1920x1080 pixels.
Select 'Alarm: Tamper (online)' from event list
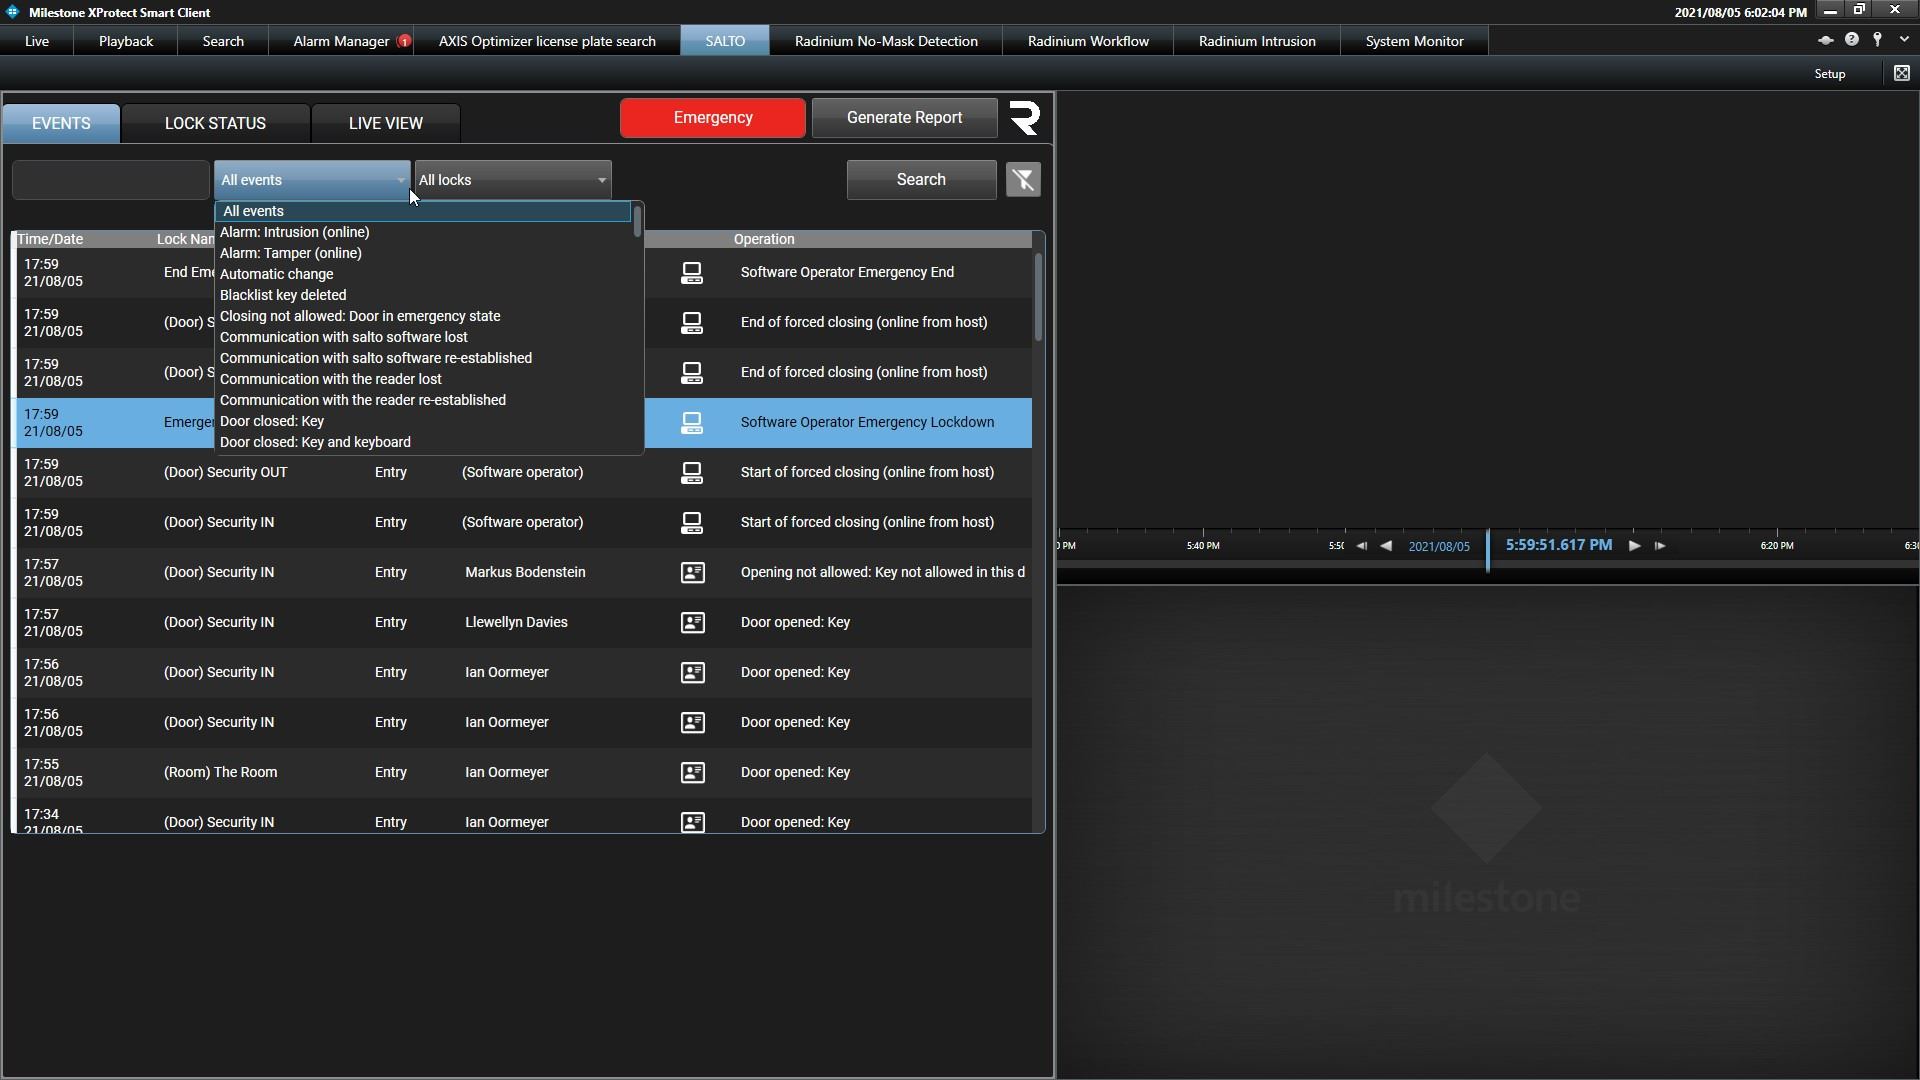pyautogui.click(x=291, y=253)
